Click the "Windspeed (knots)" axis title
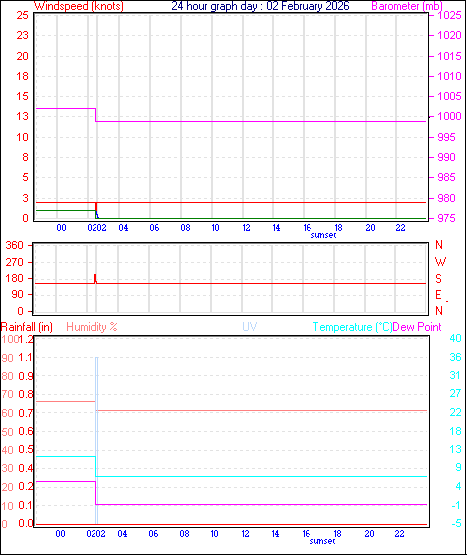Screen dimensions: 467x559 coord(79,6)
